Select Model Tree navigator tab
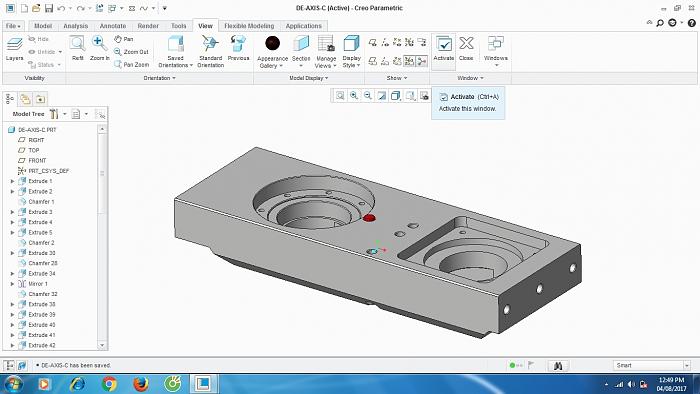The width and height of the screenshot is (700, 394). (9, 99)
